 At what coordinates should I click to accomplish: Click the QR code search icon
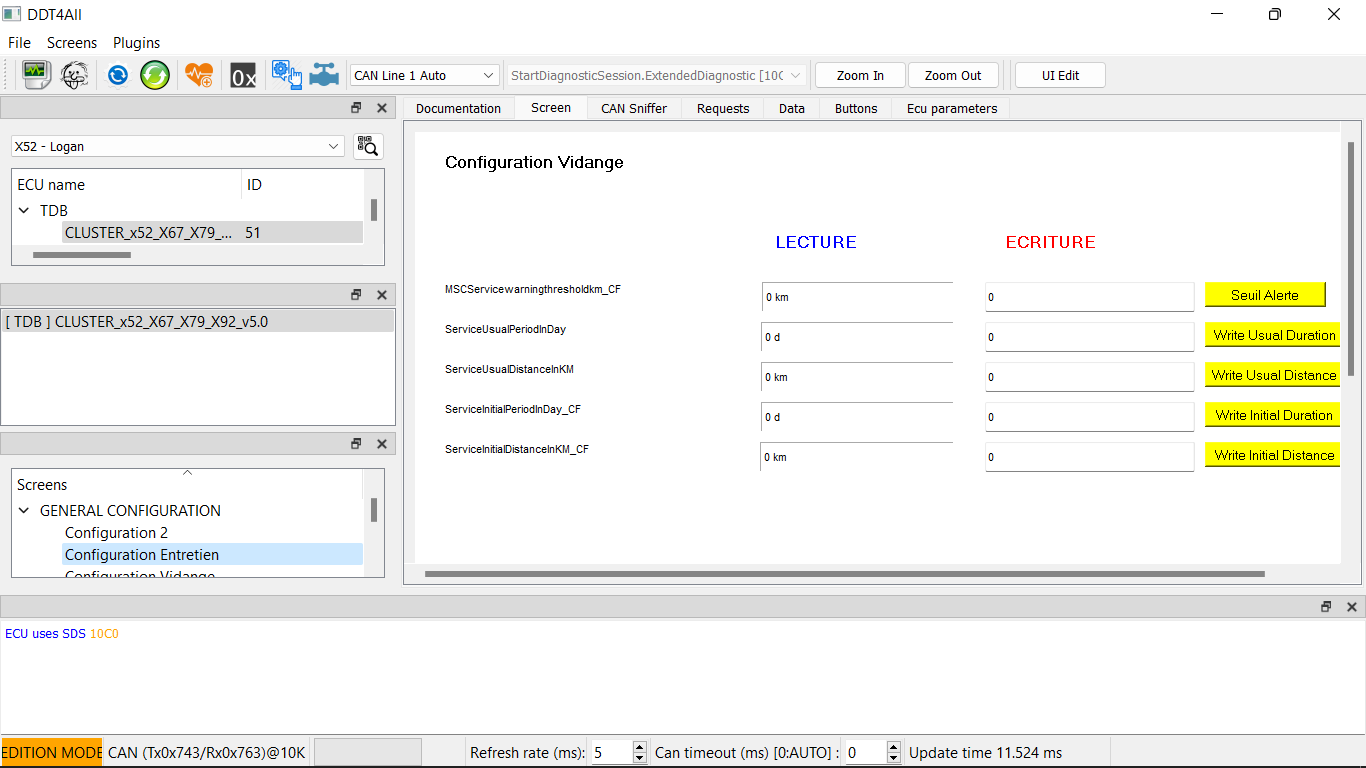pyautogui.click(x=367, y=145)
